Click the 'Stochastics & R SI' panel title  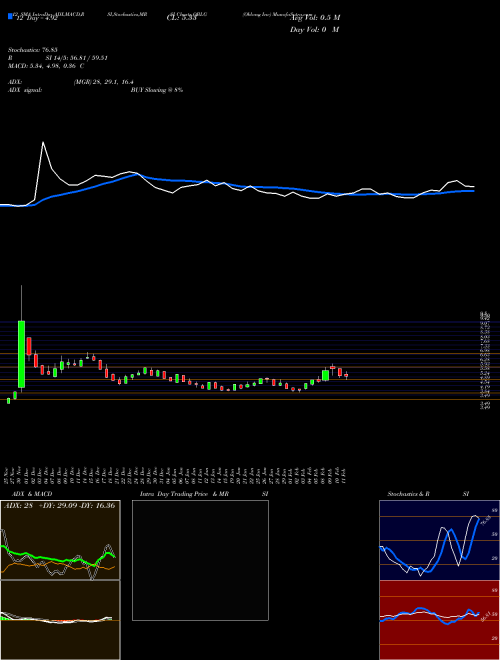coord(428,494)
